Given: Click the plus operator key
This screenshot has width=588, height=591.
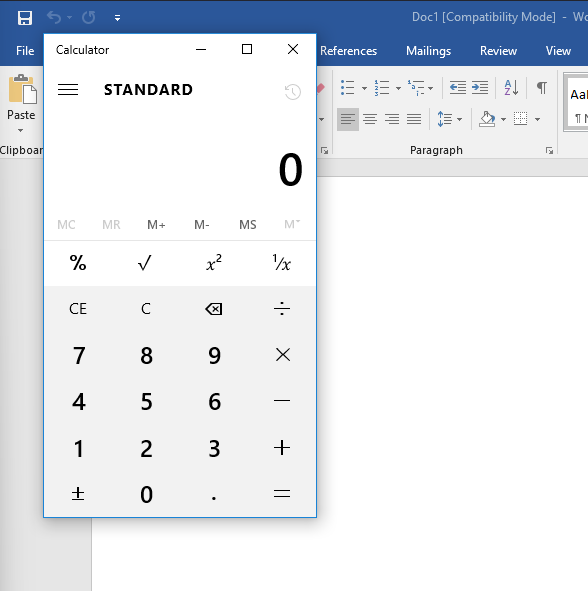Looking at the screenshot, I should coord(282,448).
